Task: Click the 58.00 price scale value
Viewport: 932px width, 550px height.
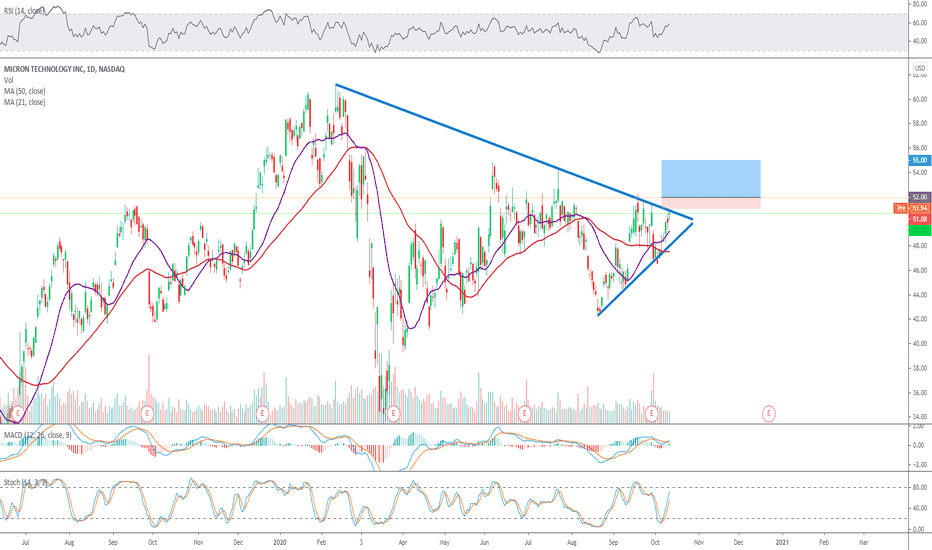Action: click(920, 124)
